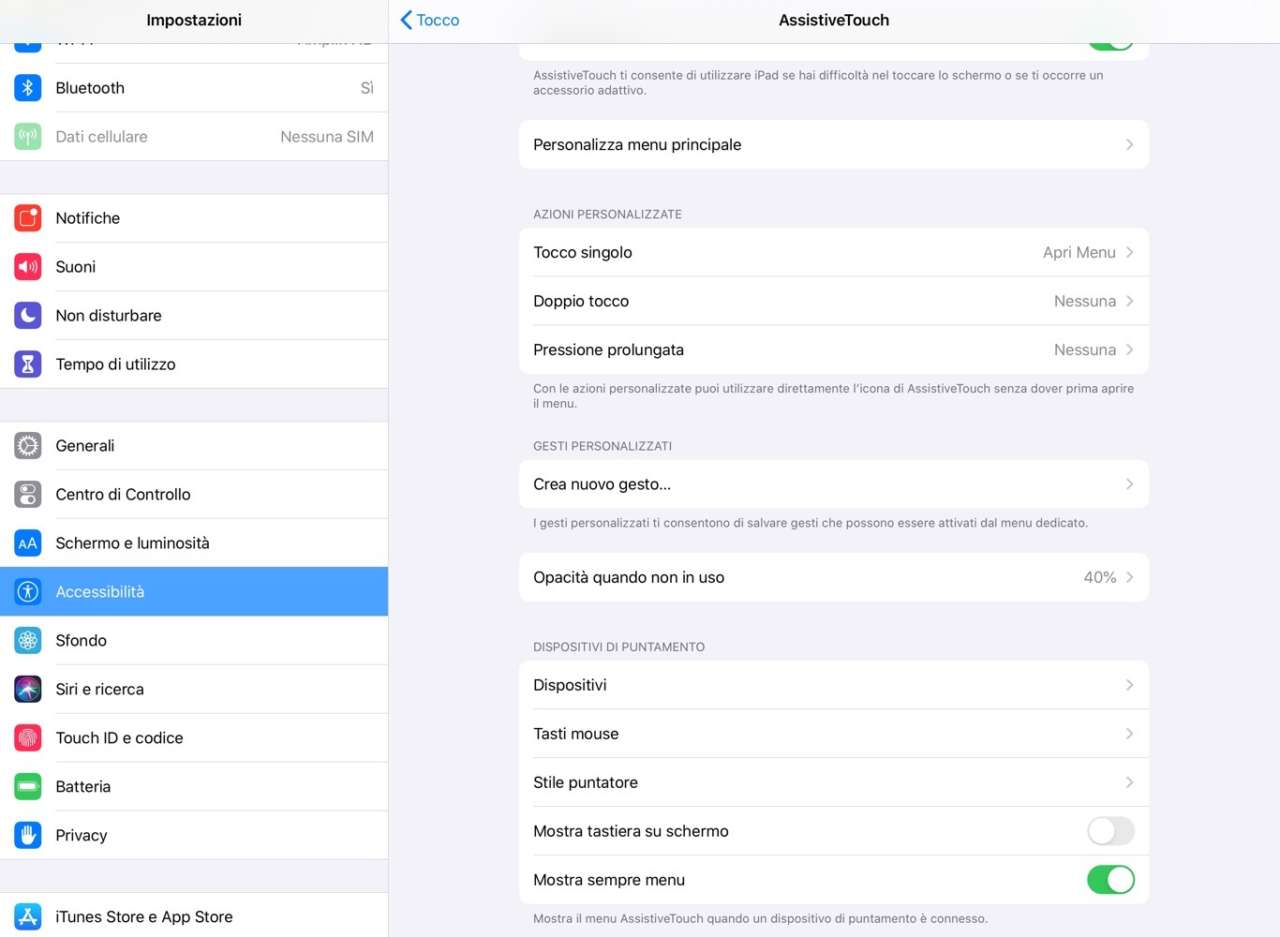Image resolution: width=1280 pixels, height=937 pixels.
Task: Open Doppio tocco action chooser
Action: point(833,301)
